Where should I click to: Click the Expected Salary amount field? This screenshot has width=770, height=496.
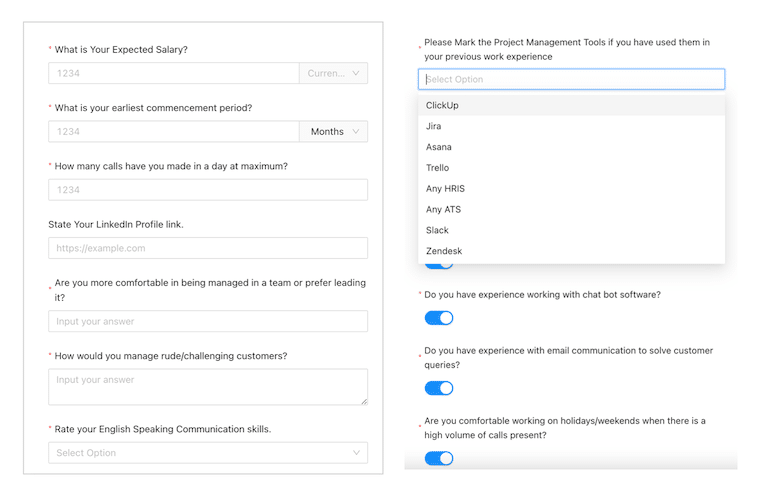[174, 73]
